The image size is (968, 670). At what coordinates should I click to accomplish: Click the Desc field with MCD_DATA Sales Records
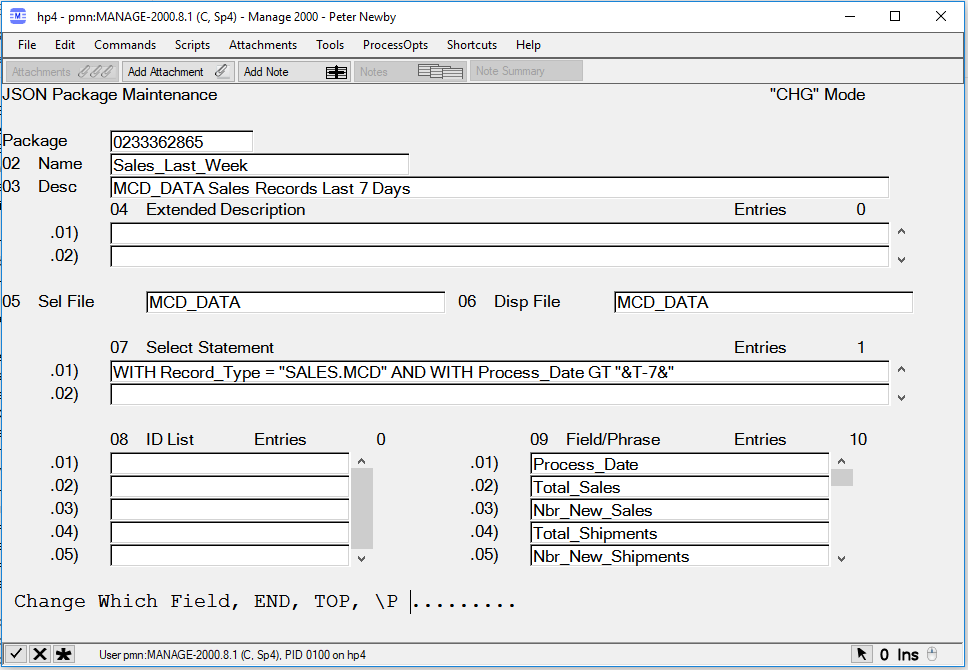[499, 188]
